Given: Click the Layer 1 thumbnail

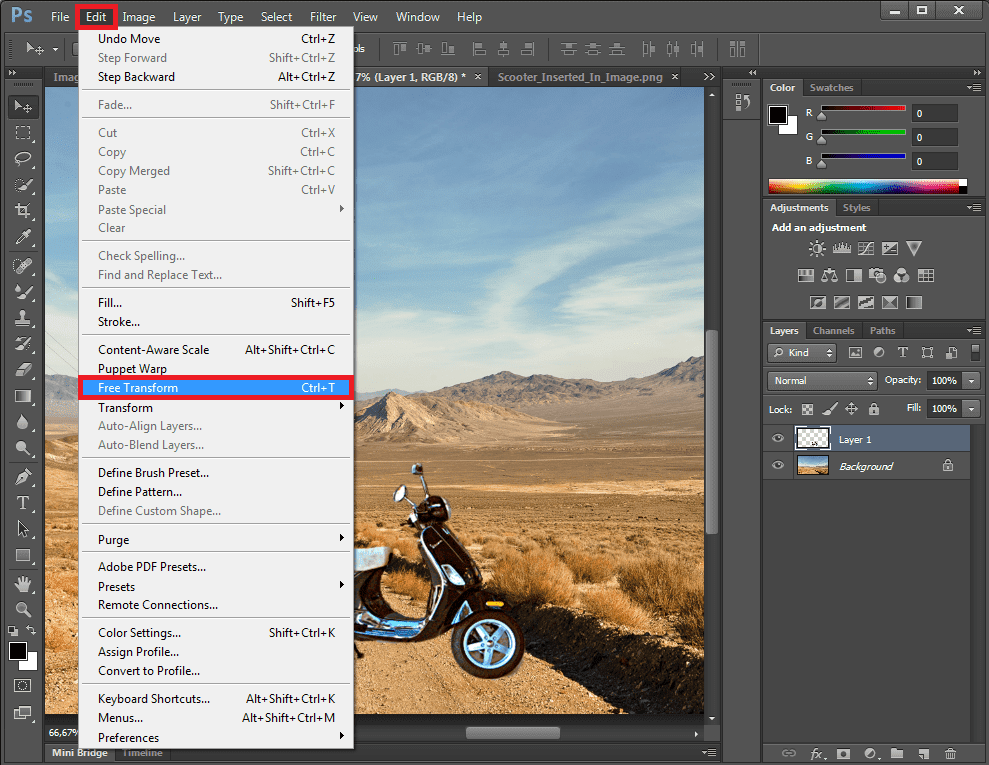Looking at the screenshot, I should [812, 438].
